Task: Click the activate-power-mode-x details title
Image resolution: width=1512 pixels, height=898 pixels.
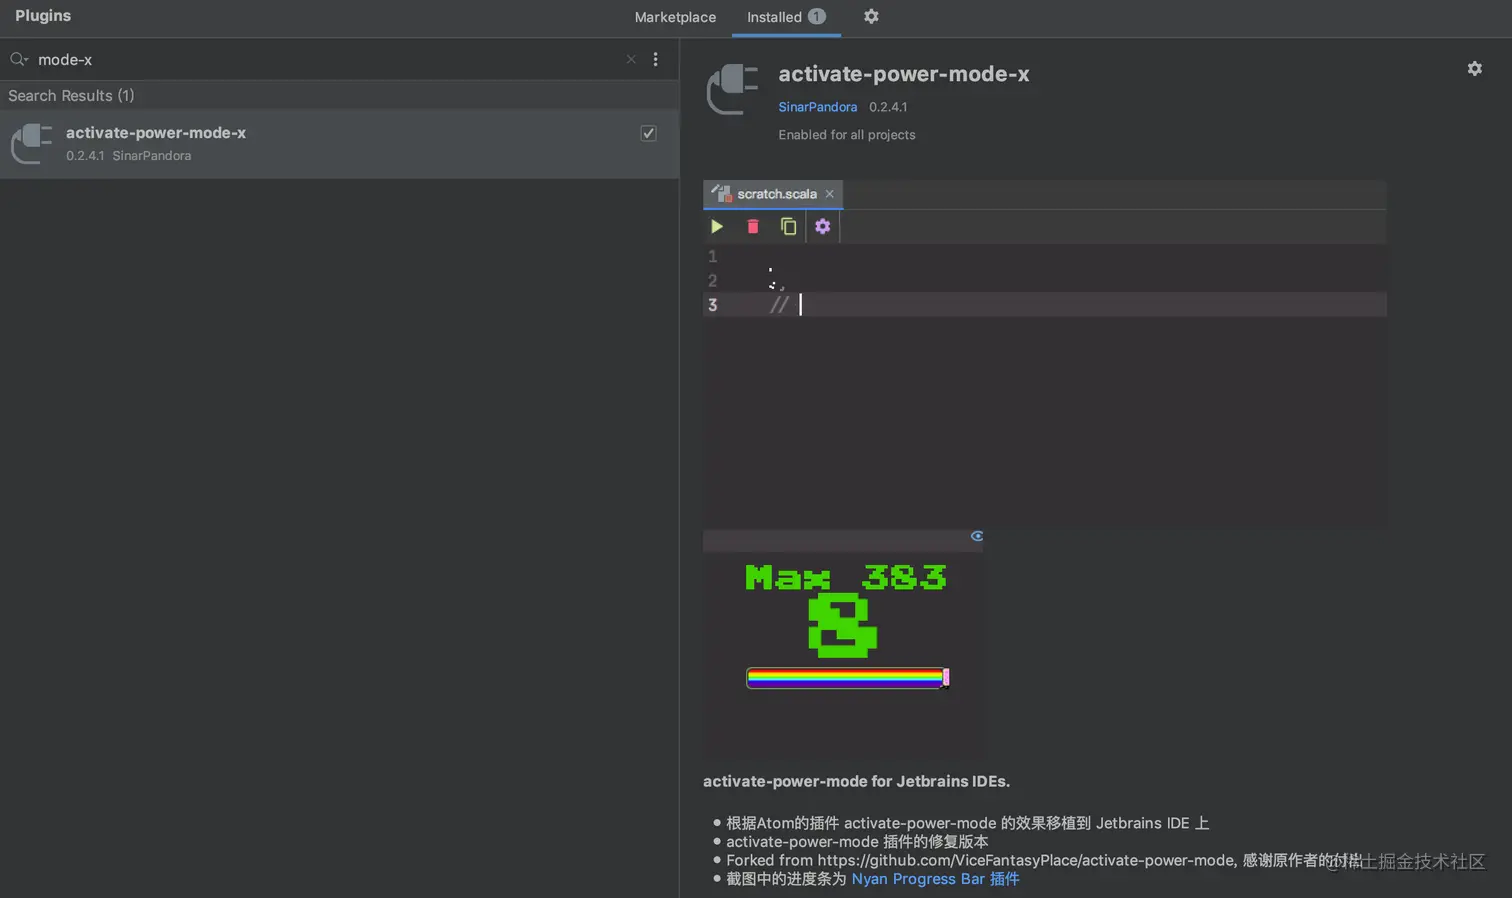Action: (904, 74)
